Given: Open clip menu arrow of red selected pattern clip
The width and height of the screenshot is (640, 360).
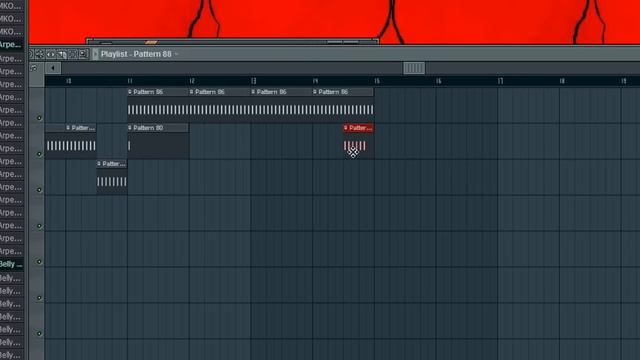Looking at the screenshot, I should pos(346,128).
